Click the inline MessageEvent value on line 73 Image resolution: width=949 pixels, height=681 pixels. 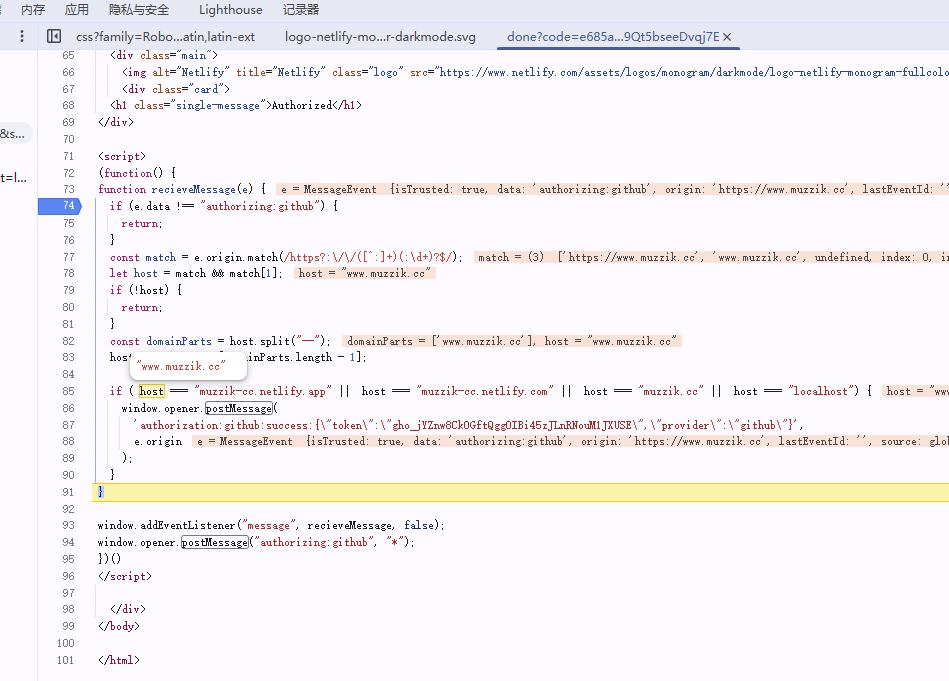point(612,189)
